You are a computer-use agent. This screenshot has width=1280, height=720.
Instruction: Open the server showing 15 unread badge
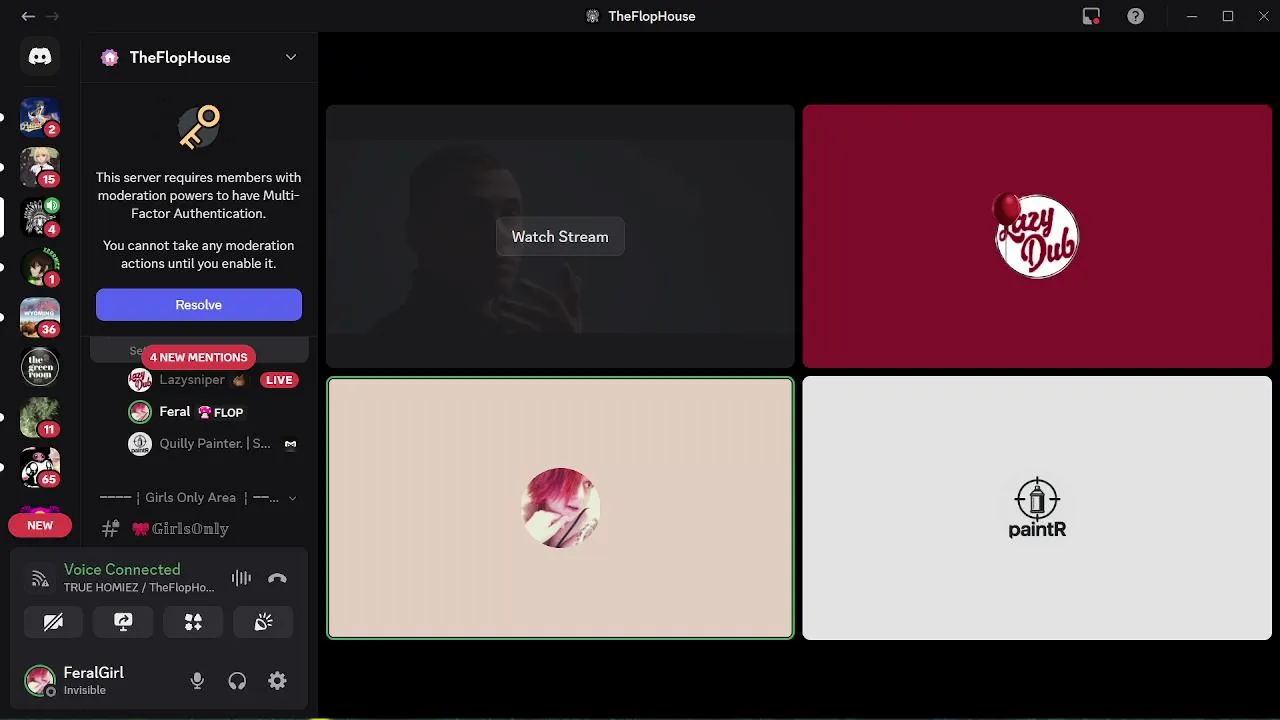point(40,167)
